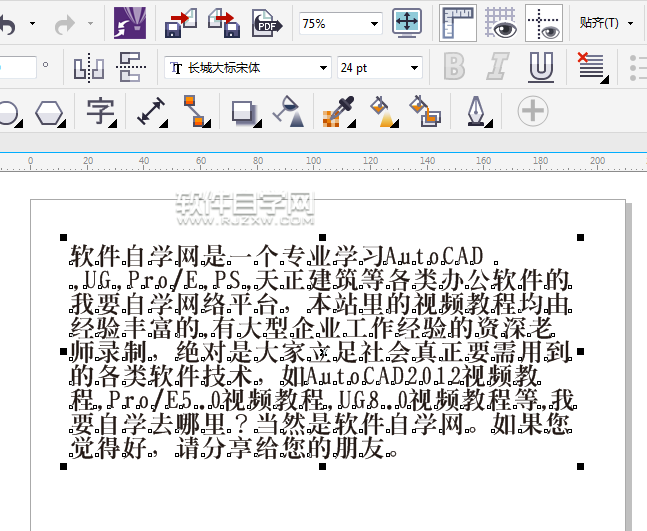The image size is (647, 531).
Task: Toggle the show grid eye icon
Action: pos(500,23)
